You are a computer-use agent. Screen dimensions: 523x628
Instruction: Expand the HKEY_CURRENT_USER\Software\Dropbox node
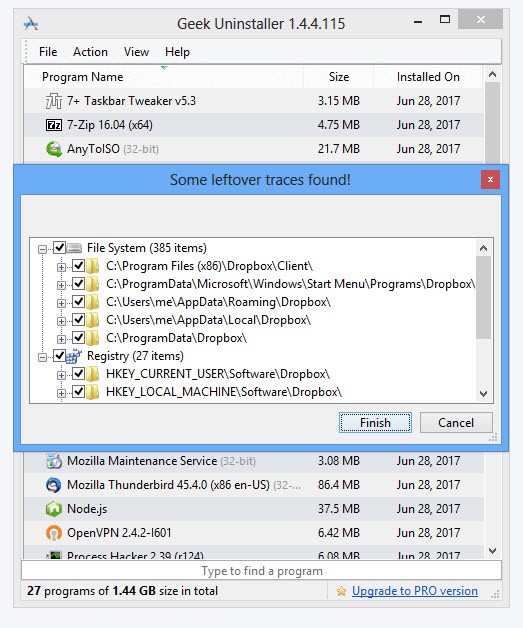click(61, 375)
